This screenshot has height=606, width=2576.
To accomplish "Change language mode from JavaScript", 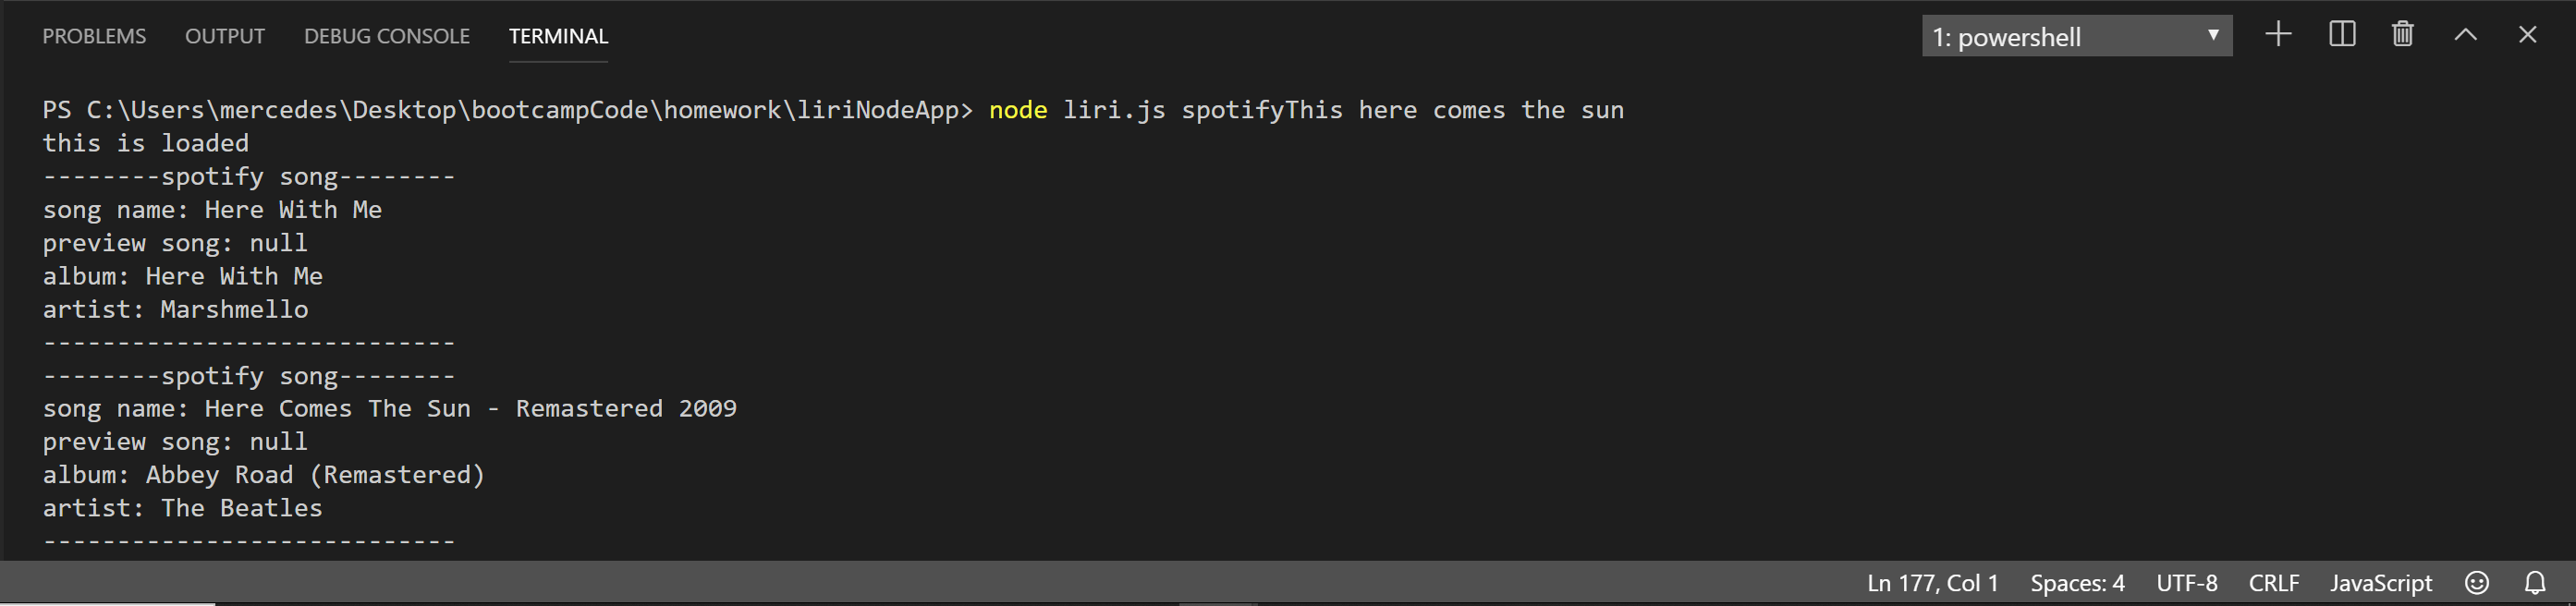I will 2381,583.
